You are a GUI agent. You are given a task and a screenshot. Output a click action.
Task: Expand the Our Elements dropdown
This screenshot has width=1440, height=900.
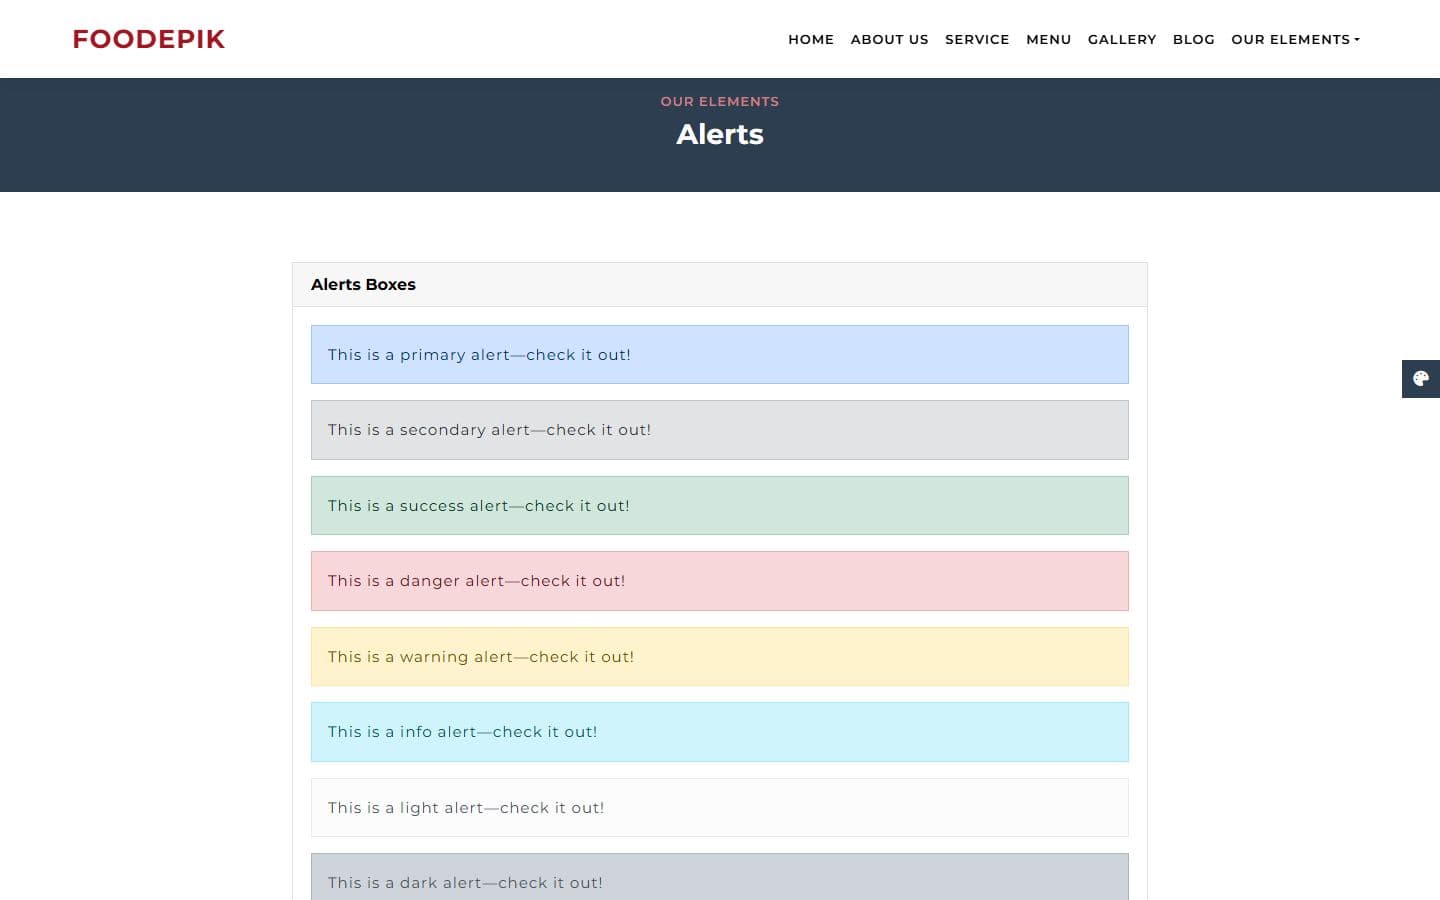(1295, 39)
